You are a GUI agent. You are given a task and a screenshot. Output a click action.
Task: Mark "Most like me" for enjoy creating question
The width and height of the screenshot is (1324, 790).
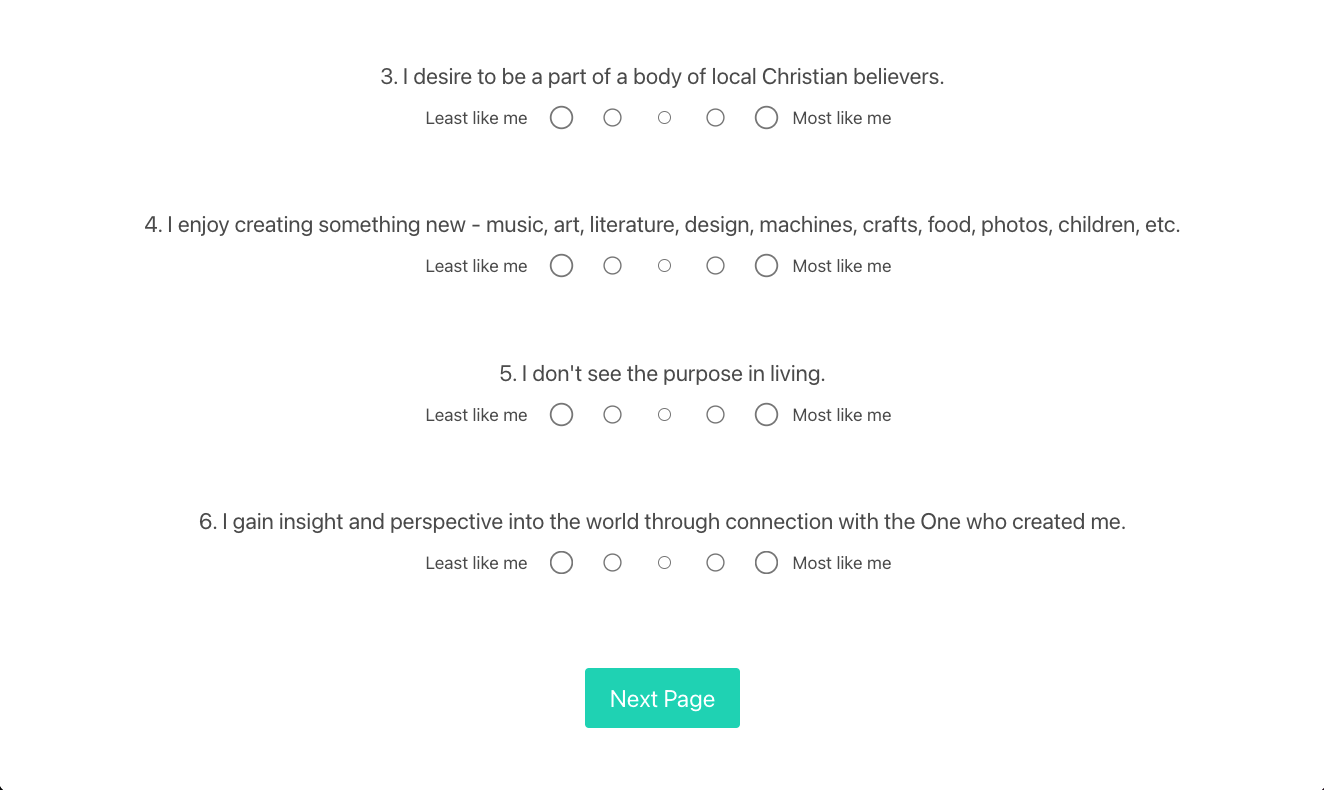[x=766, y=266]
